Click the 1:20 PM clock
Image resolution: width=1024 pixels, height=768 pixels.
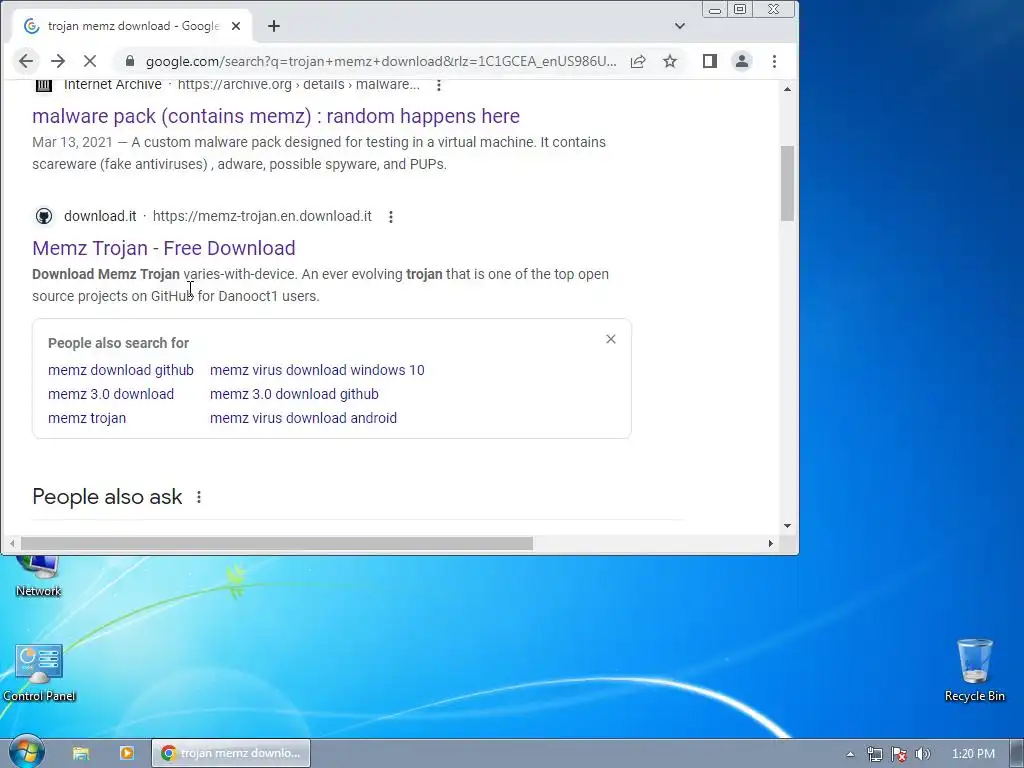click(973, 754)
